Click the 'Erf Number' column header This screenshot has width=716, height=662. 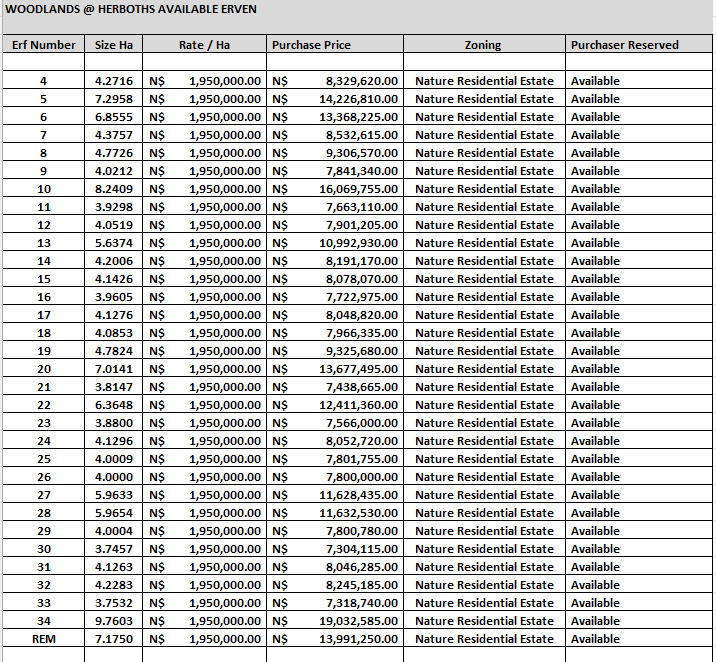point(43,45)
